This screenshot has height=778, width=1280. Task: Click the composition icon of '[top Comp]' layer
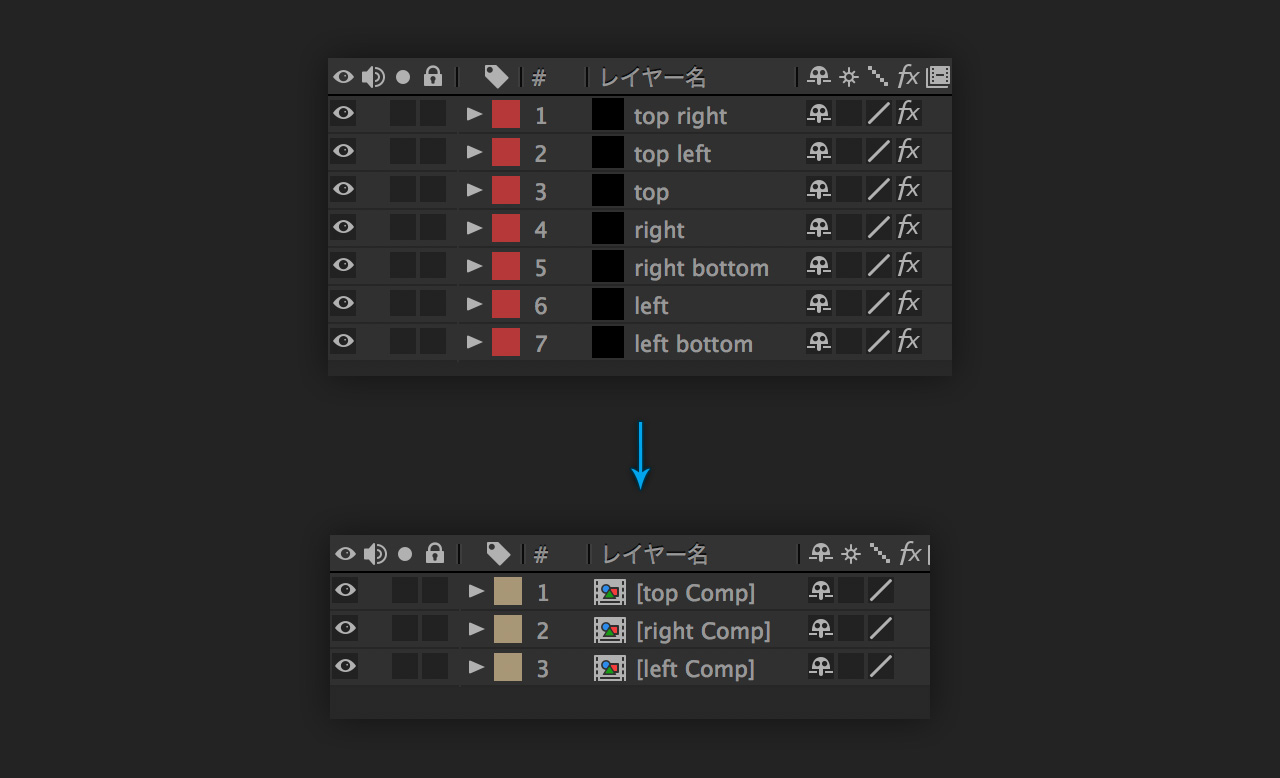pyautogui.click(x=610, y=592)
